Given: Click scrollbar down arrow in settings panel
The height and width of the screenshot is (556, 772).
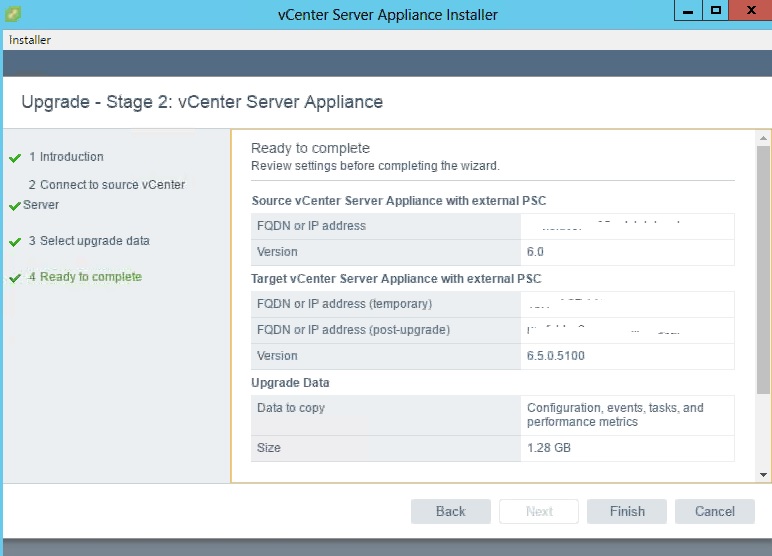Looking at the screenshot, I should pos(763,474).
